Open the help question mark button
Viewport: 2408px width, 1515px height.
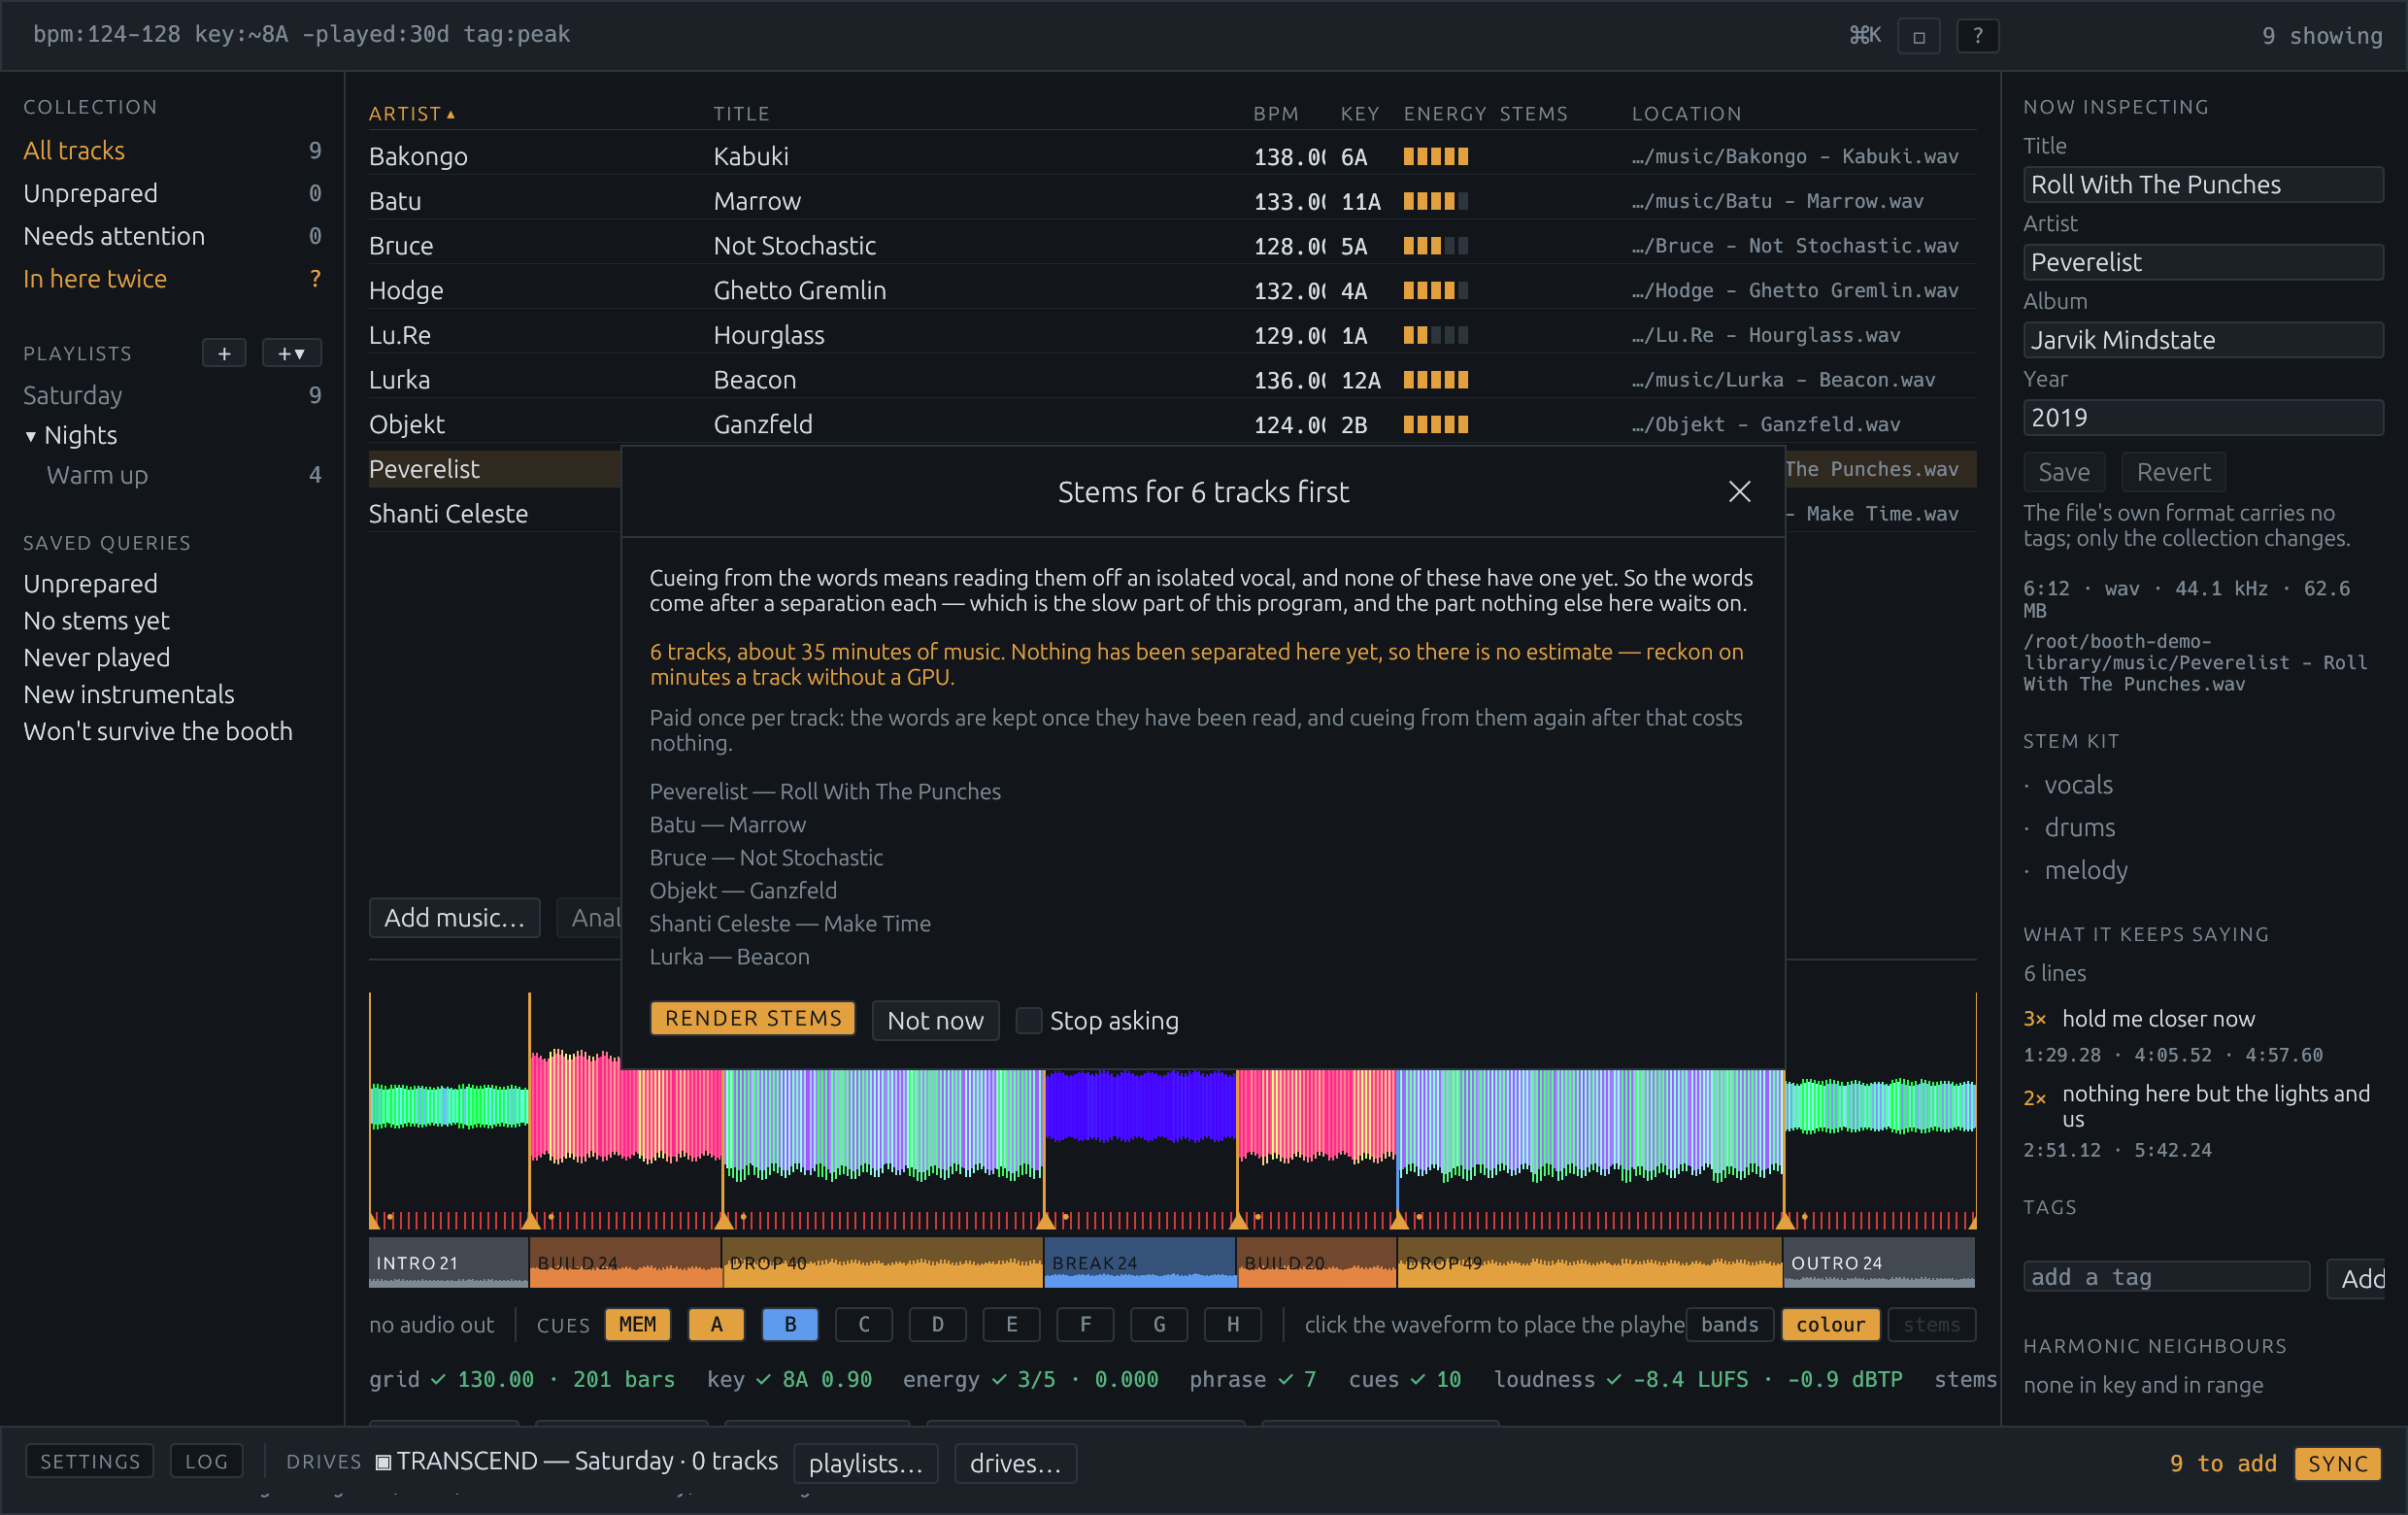pyautogui.click(x=1977, y=36)
